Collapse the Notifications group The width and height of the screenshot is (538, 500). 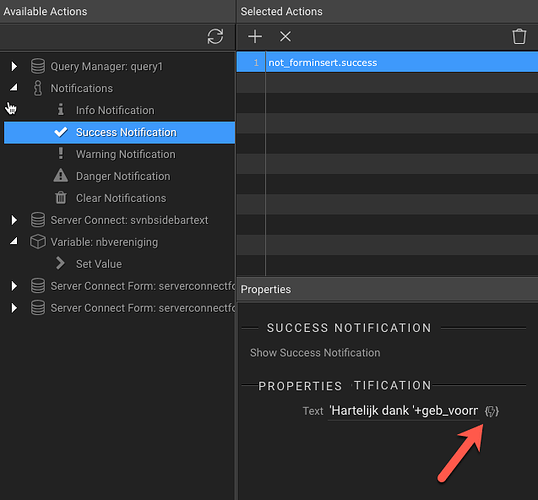tap(14, 88)
